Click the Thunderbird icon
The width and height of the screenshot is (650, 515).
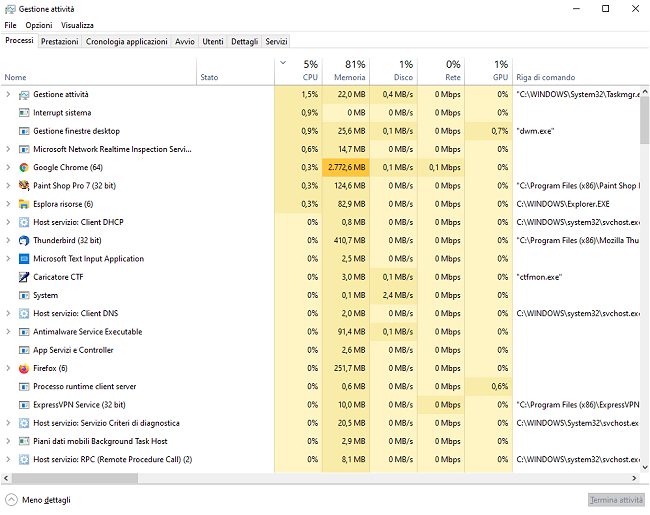[24, 240]
